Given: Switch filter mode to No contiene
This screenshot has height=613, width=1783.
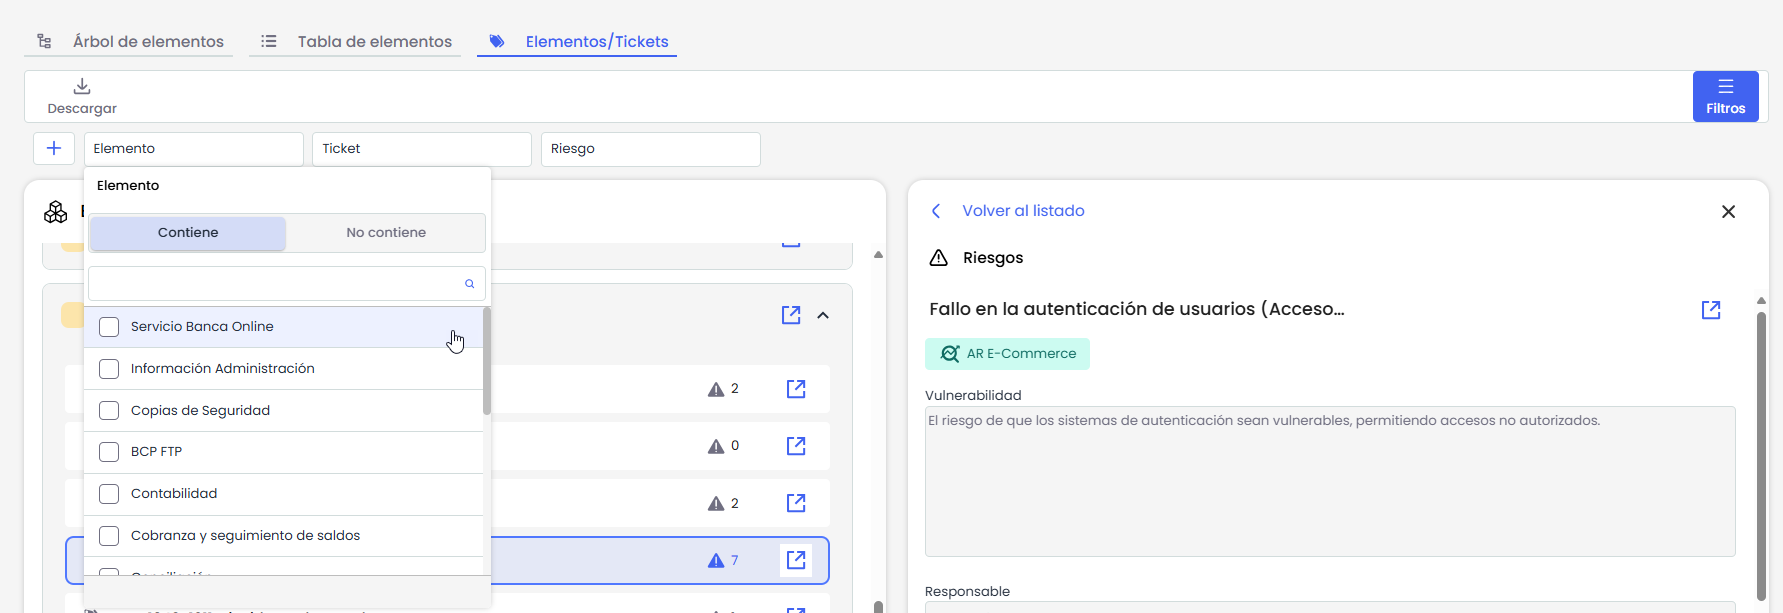Looking at the screenshot, I should point(386,233).
